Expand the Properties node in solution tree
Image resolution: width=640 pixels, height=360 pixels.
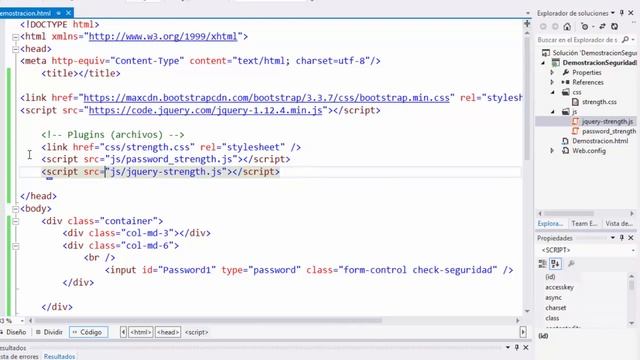coord(552,72)
